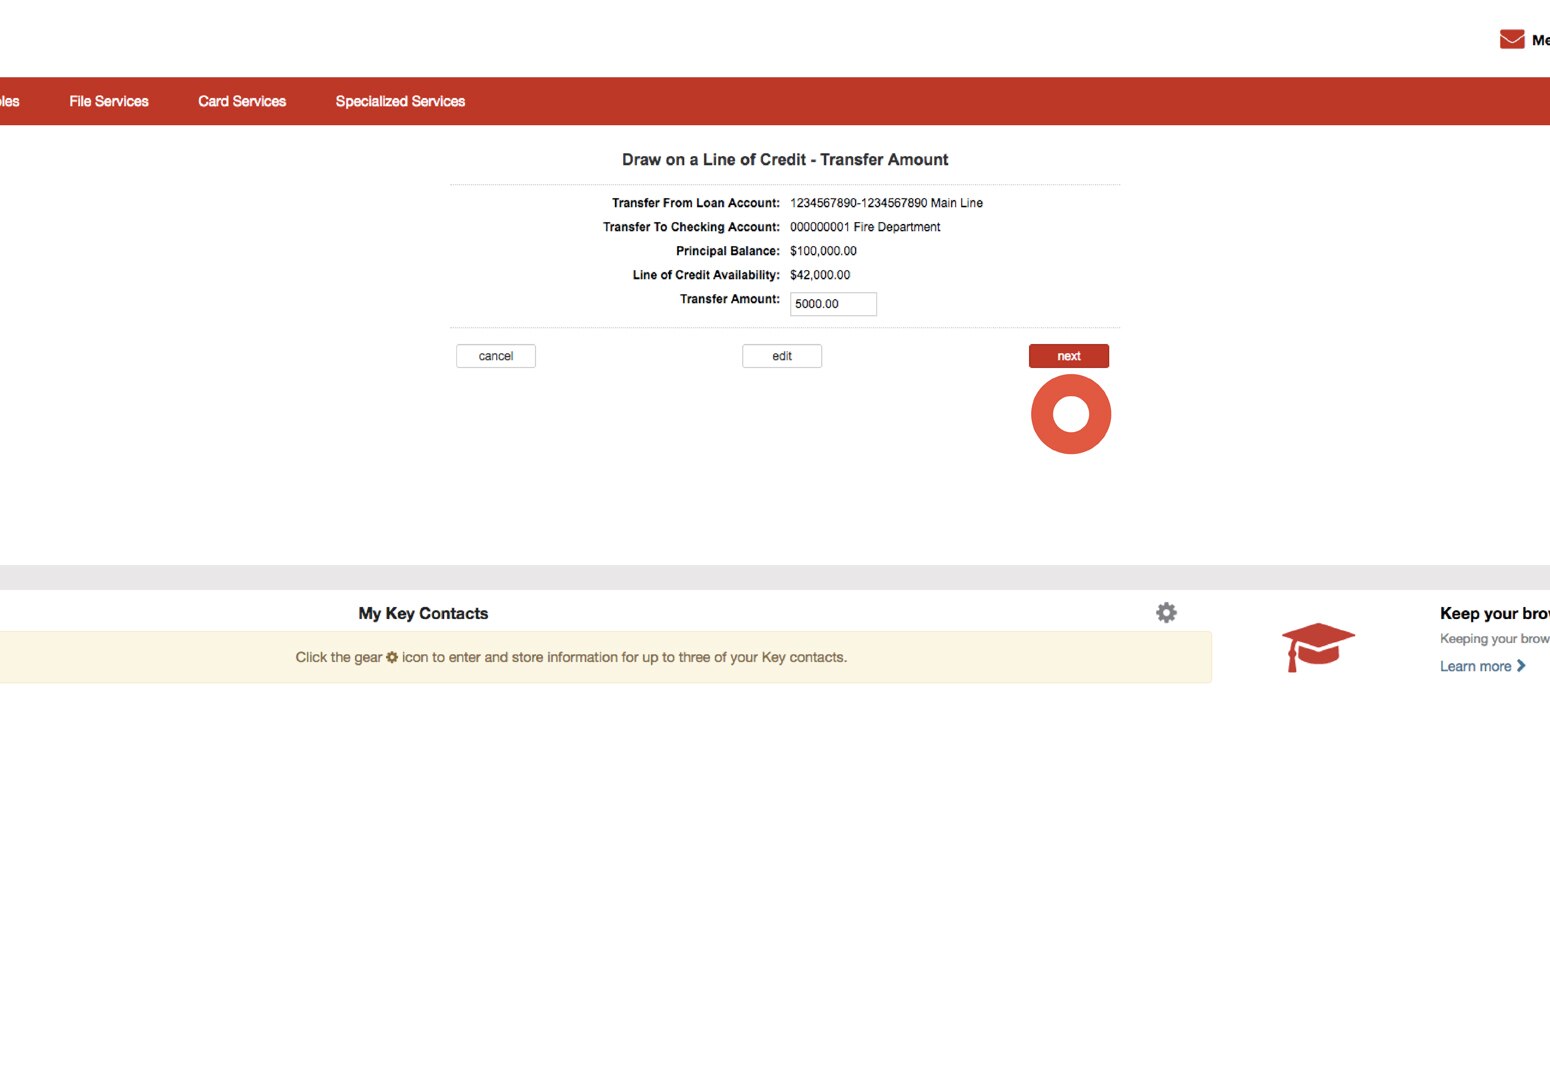Click the chevron arrow after Learn more
1550x1087 pixels.
[1522, 665]
